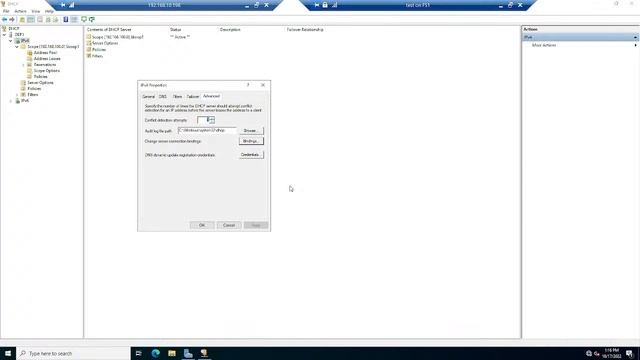Click the pin icon on the 192.168 session bar

(63, 5)
